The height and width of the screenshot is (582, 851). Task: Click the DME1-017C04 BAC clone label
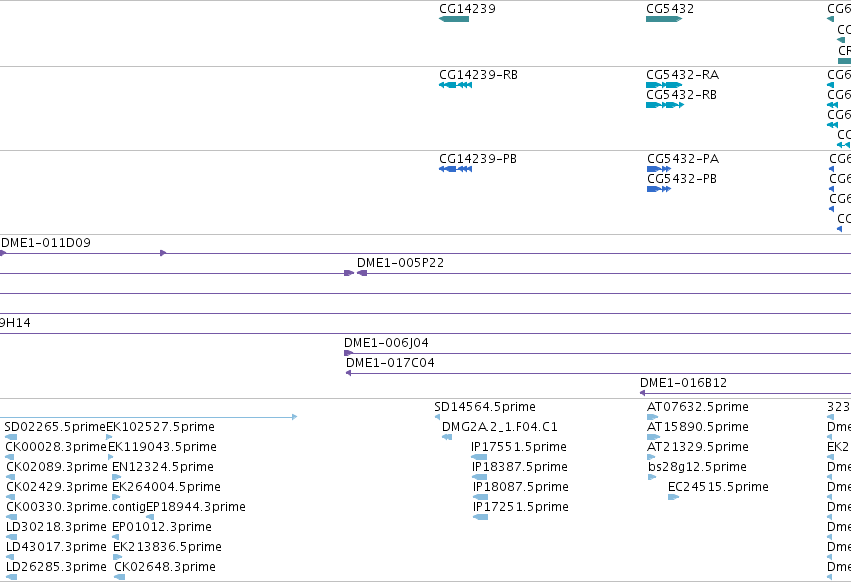tap(390, 363)
